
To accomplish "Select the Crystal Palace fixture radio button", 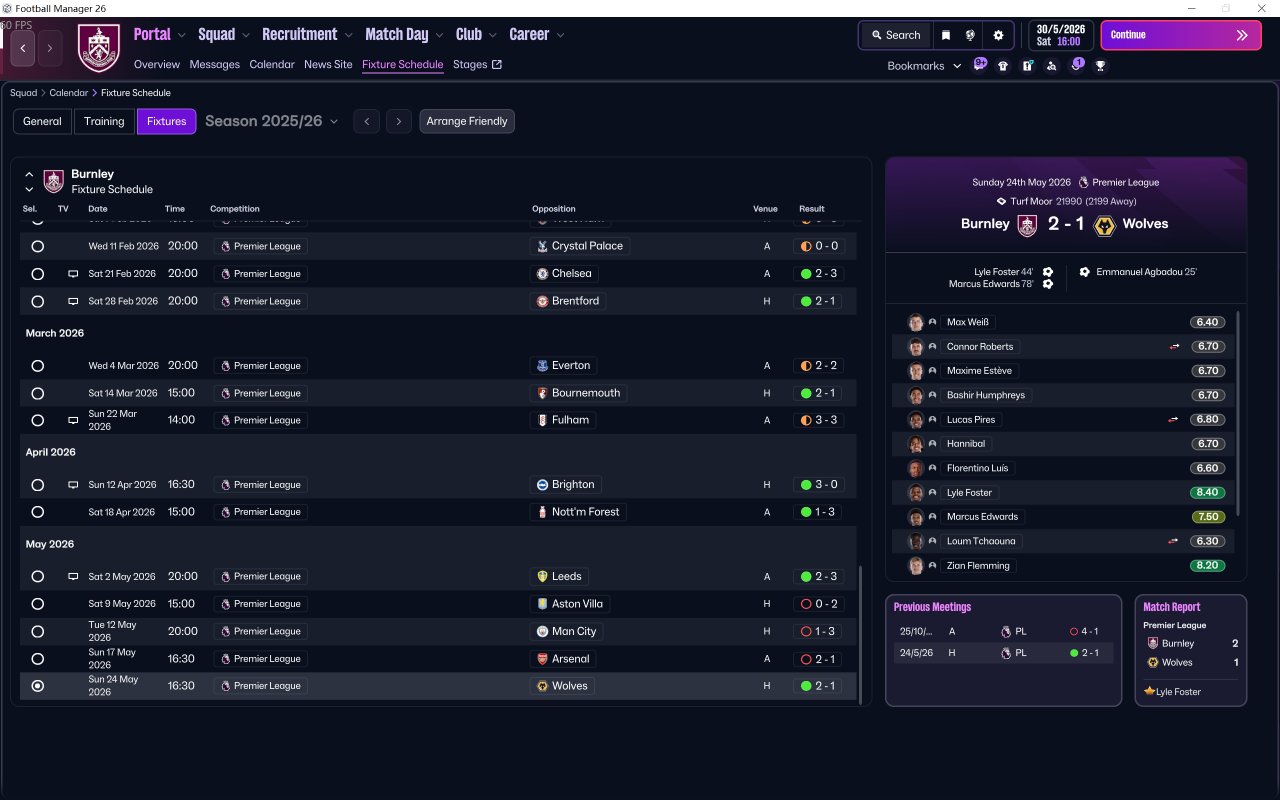I will 38,246.
